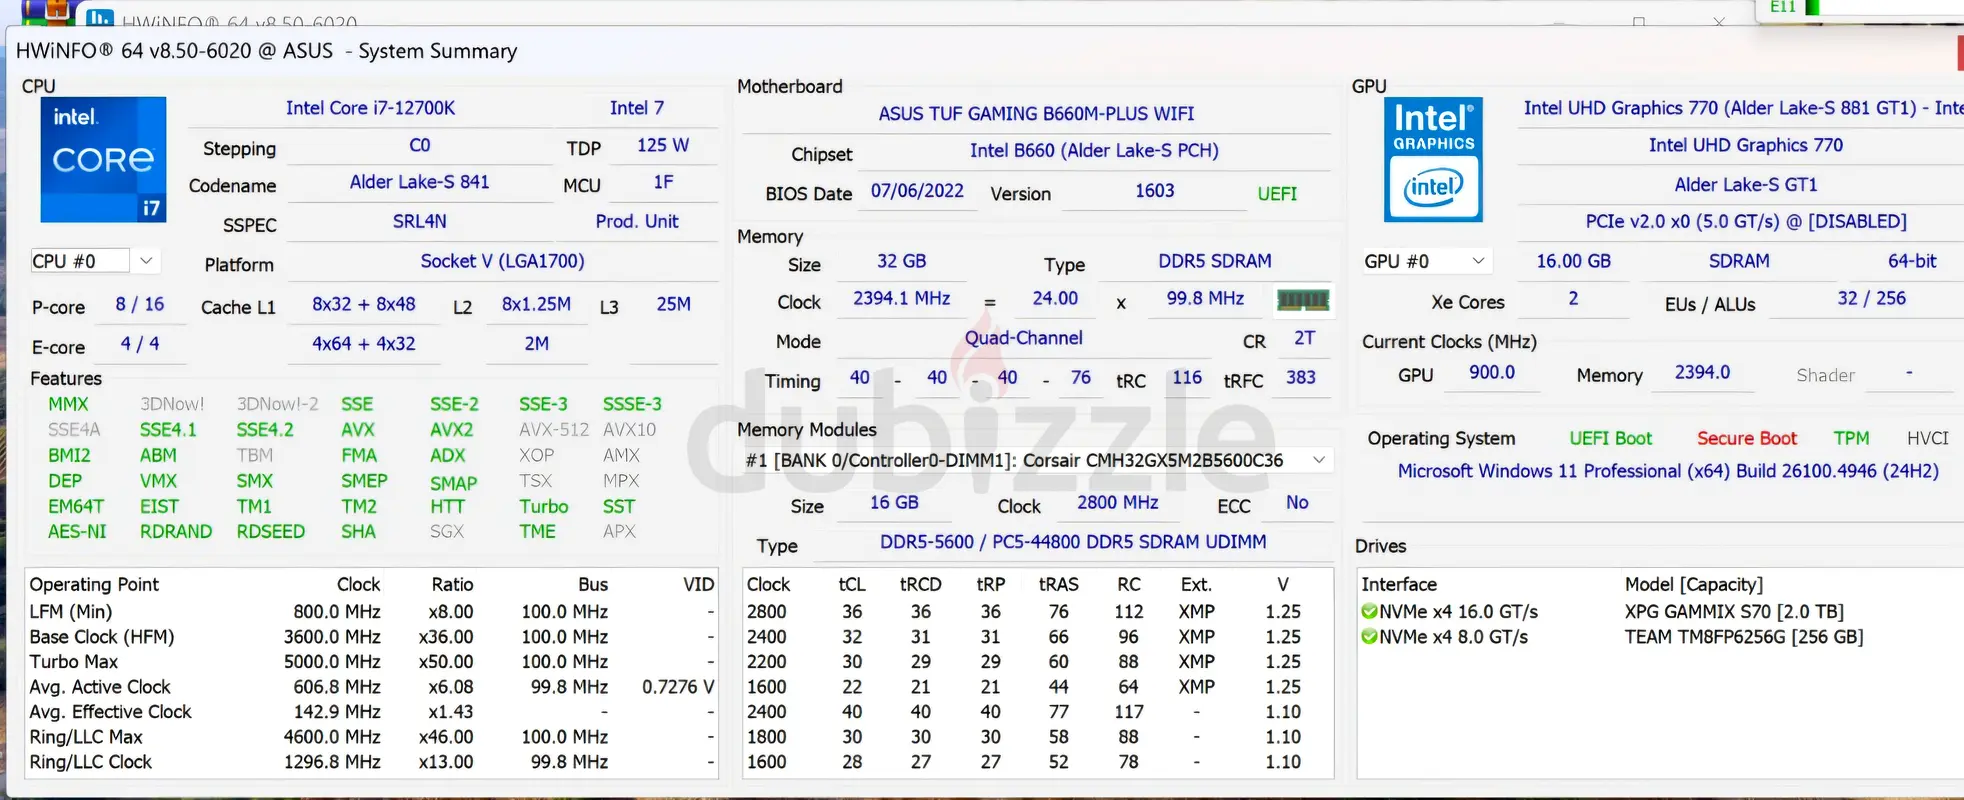1964x800 pixels.
Task: Click the ECC No value
Action: coord(1297,502)
